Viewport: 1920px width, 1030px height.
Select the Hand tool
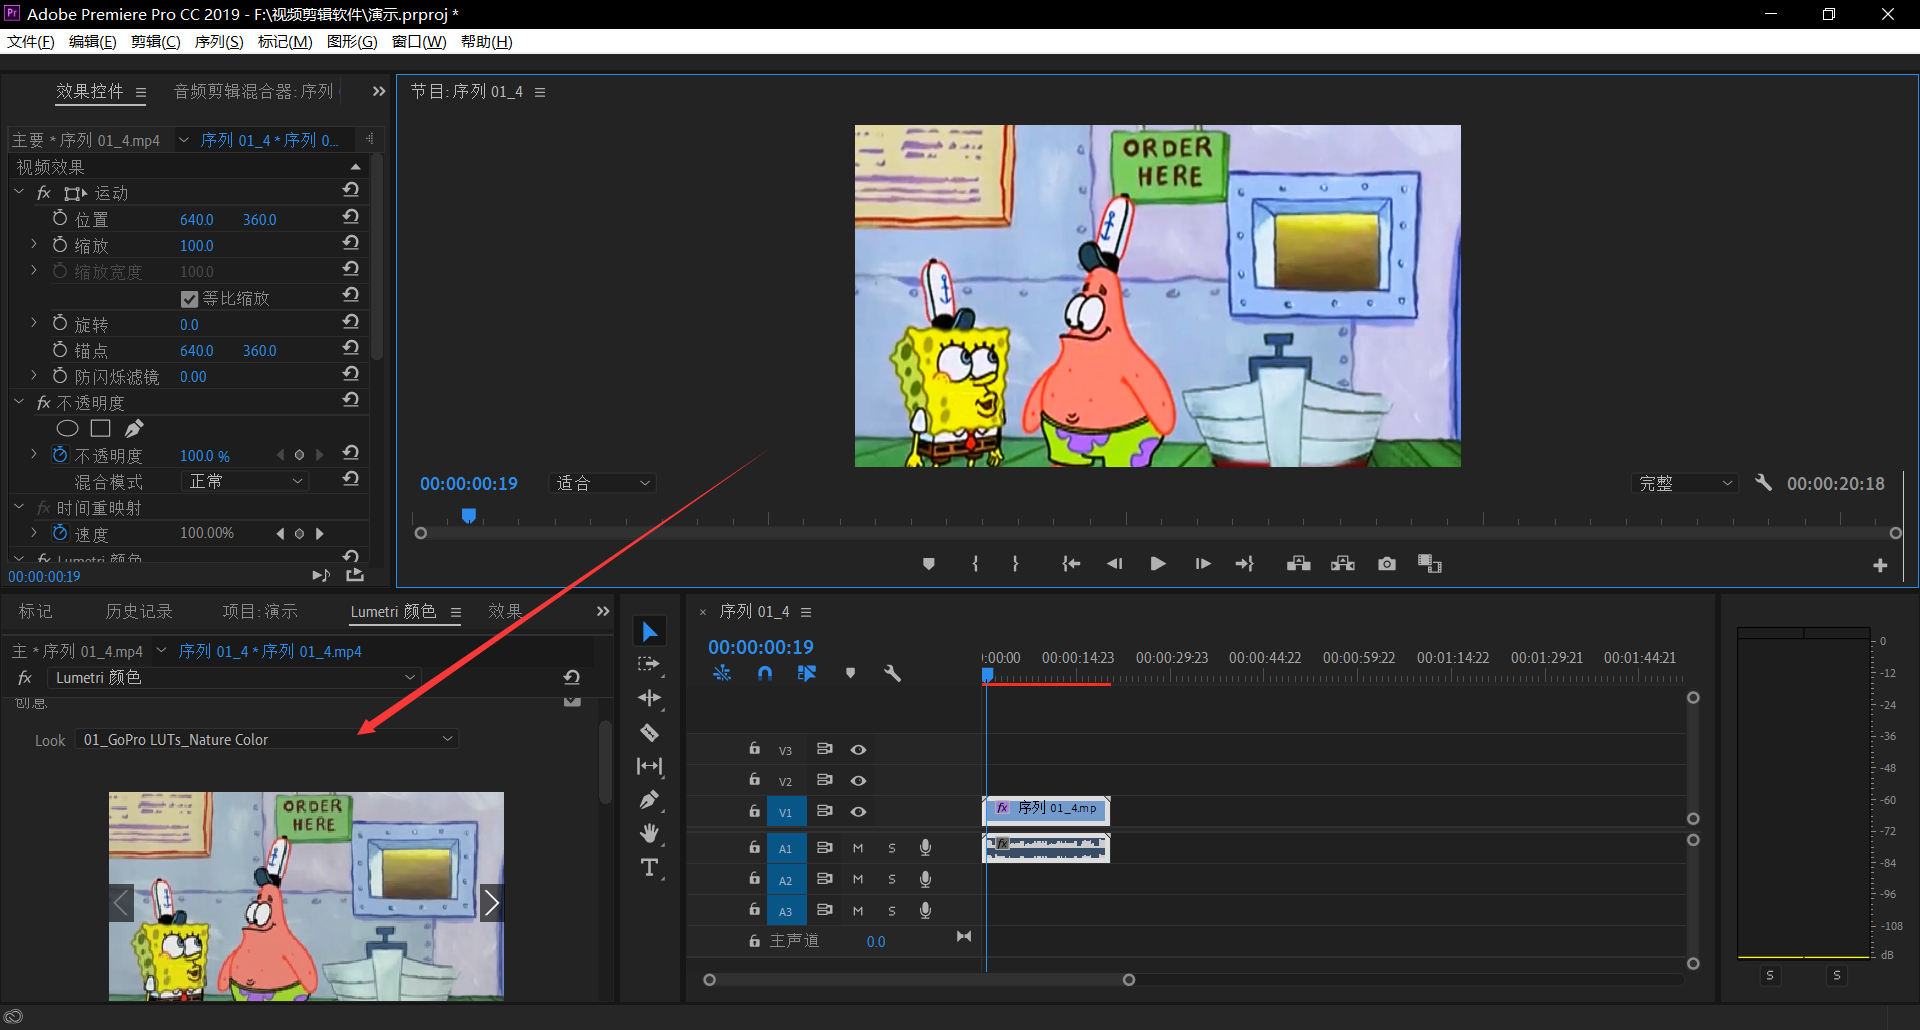pos(649,833)
